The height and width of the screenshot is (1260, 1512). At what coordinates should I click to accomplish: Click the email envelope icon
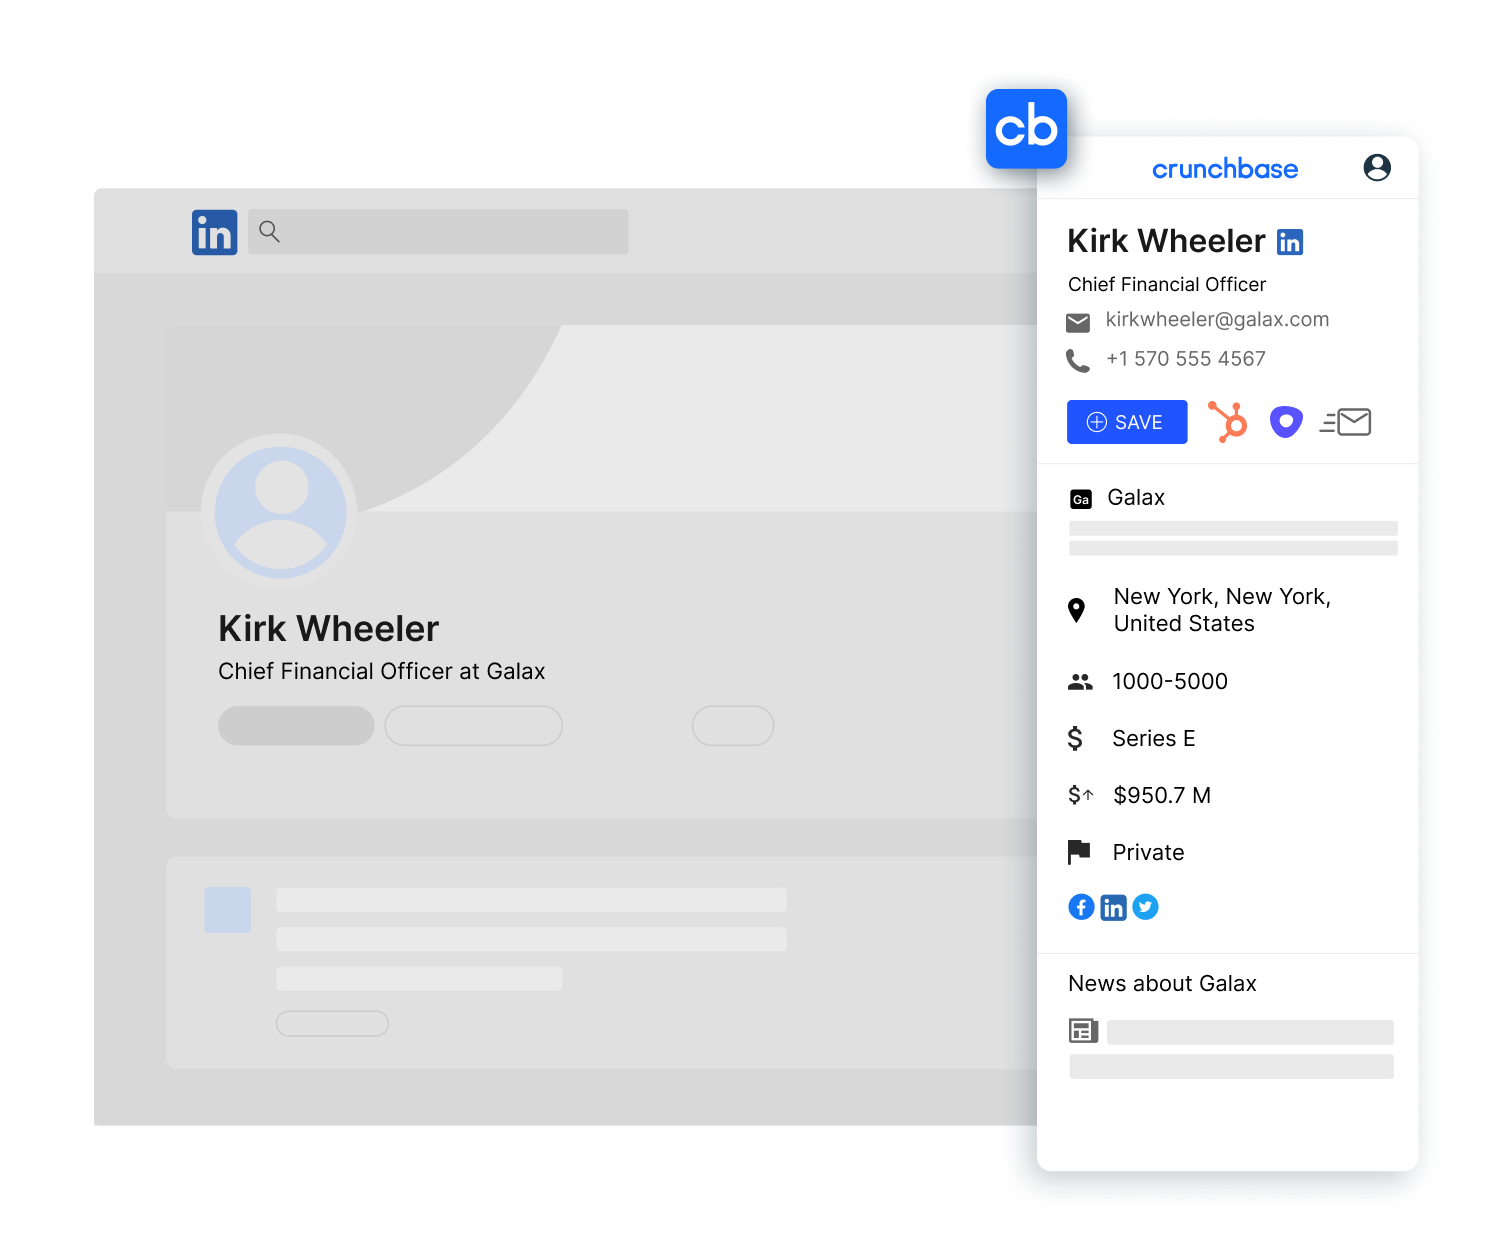tap(1078, 322)
